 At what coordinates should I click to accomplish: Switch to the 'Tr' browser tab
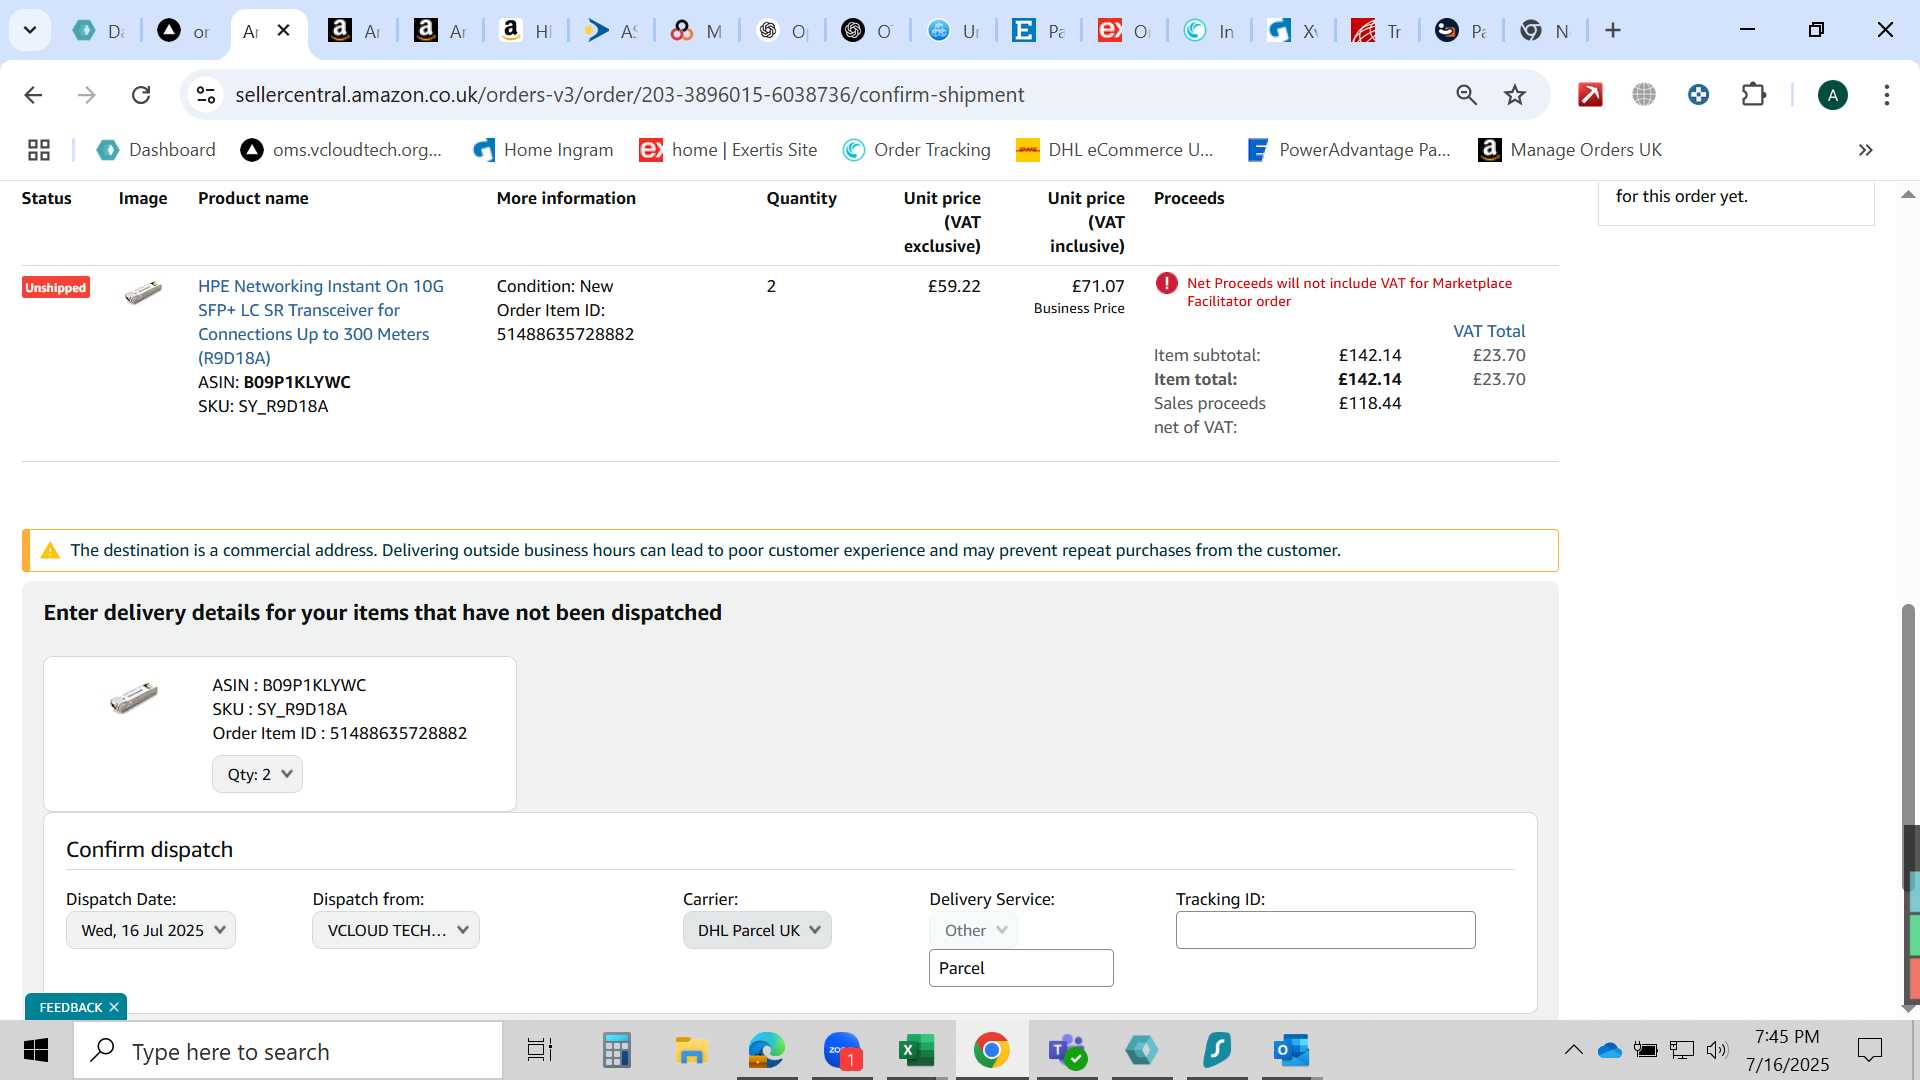(1378, 31)
